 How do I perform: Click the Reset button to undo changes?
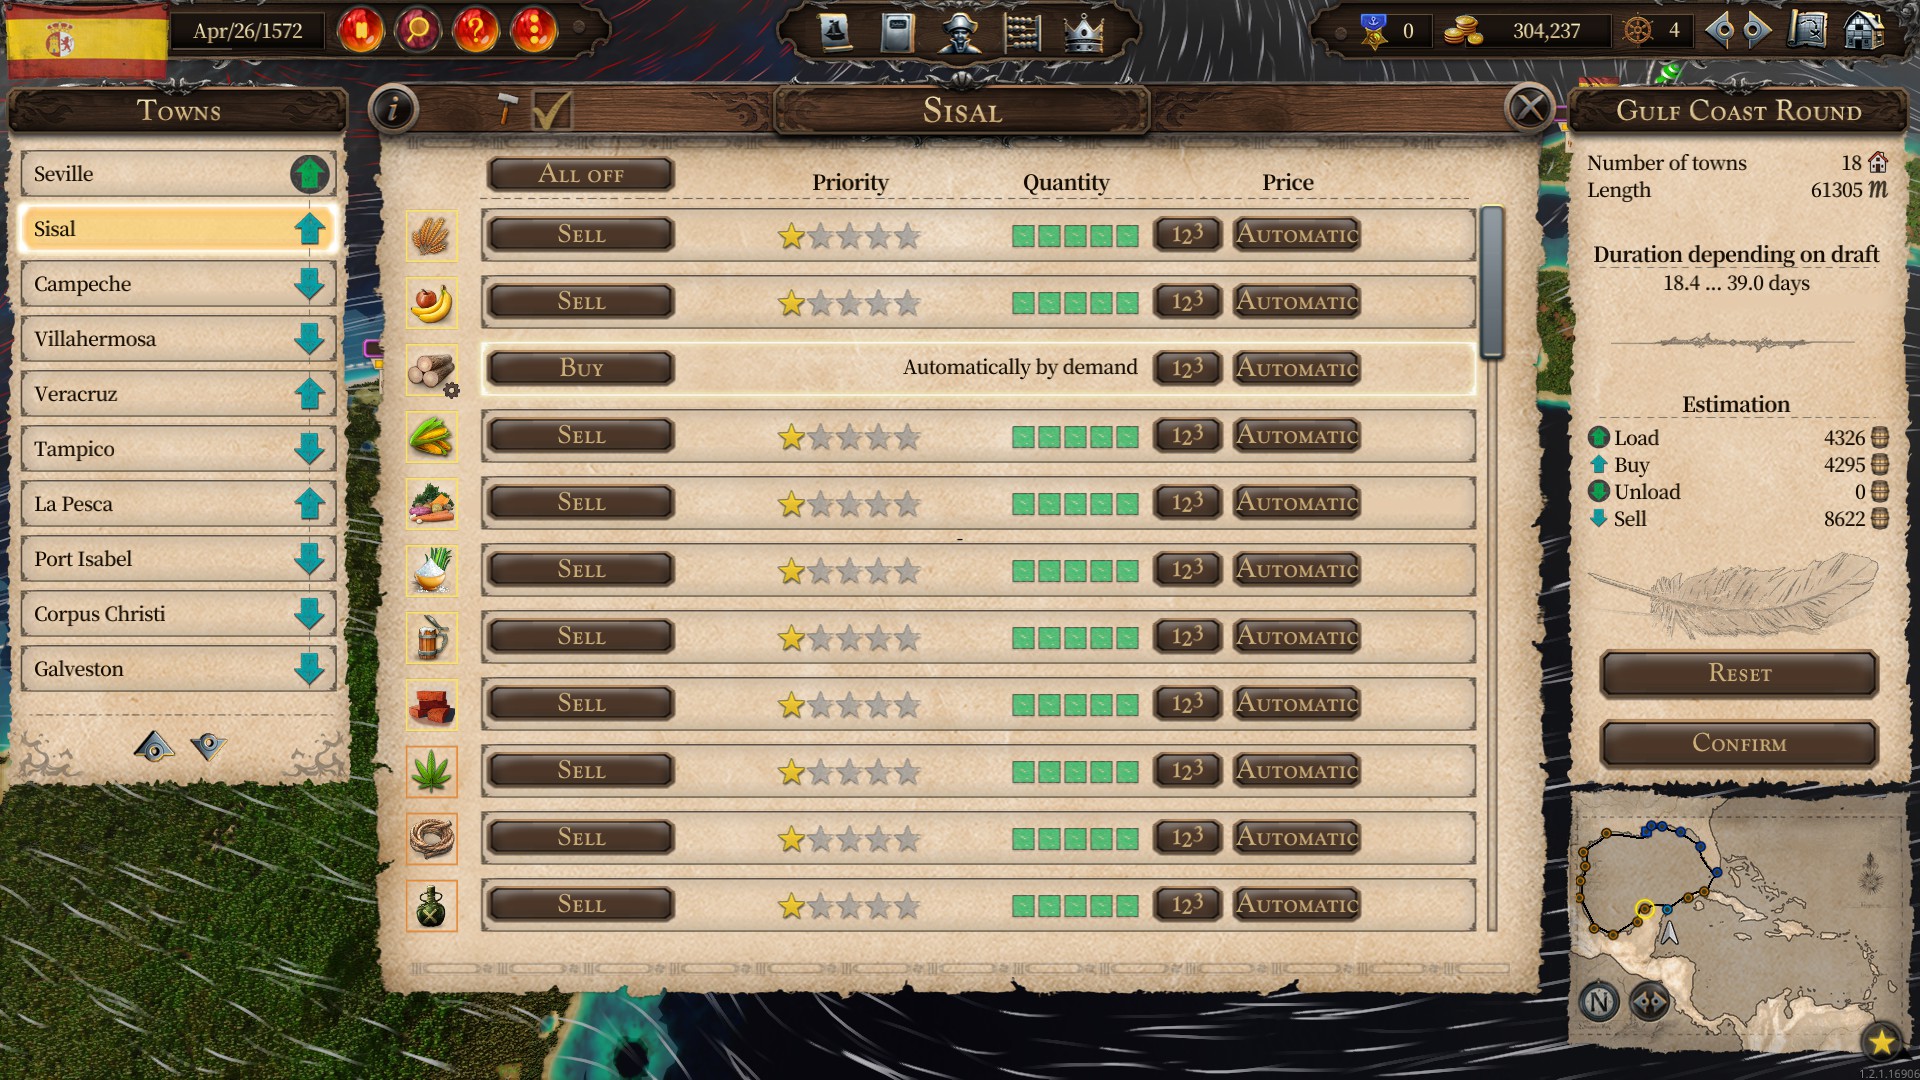coord(1738,673)
